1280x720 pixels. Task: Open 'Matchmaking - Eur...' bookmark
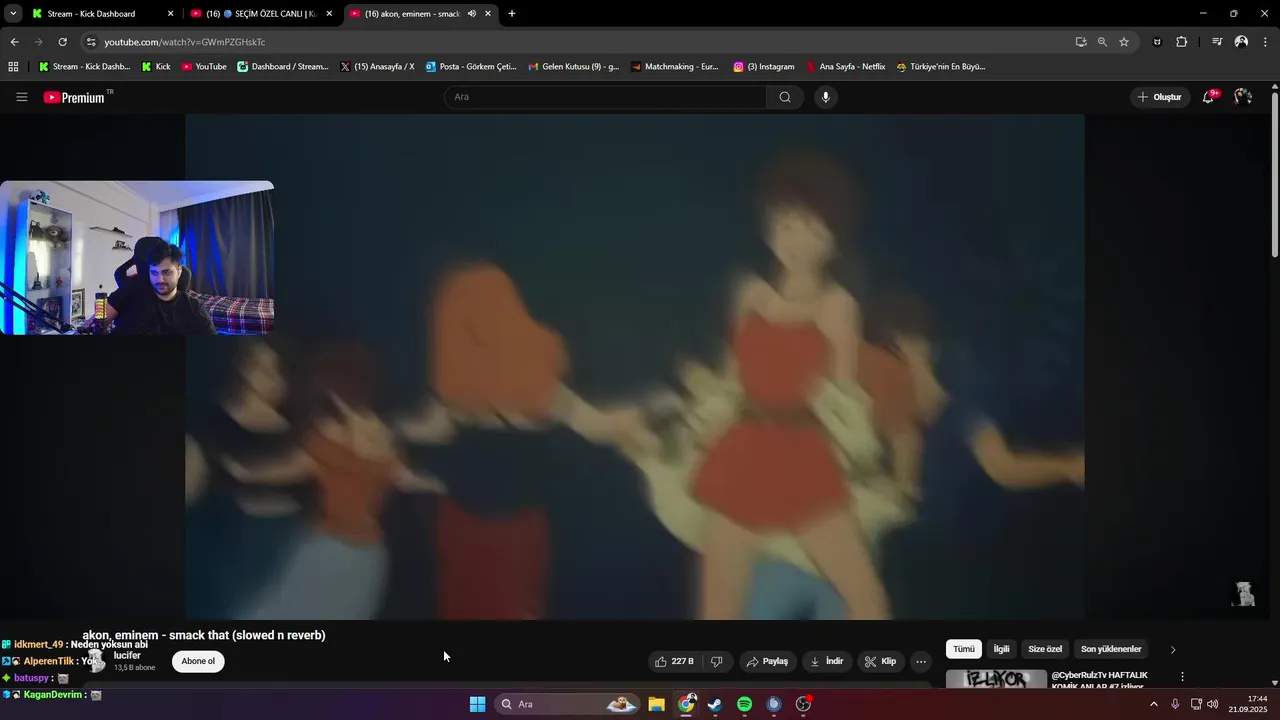tap(675, 67)
